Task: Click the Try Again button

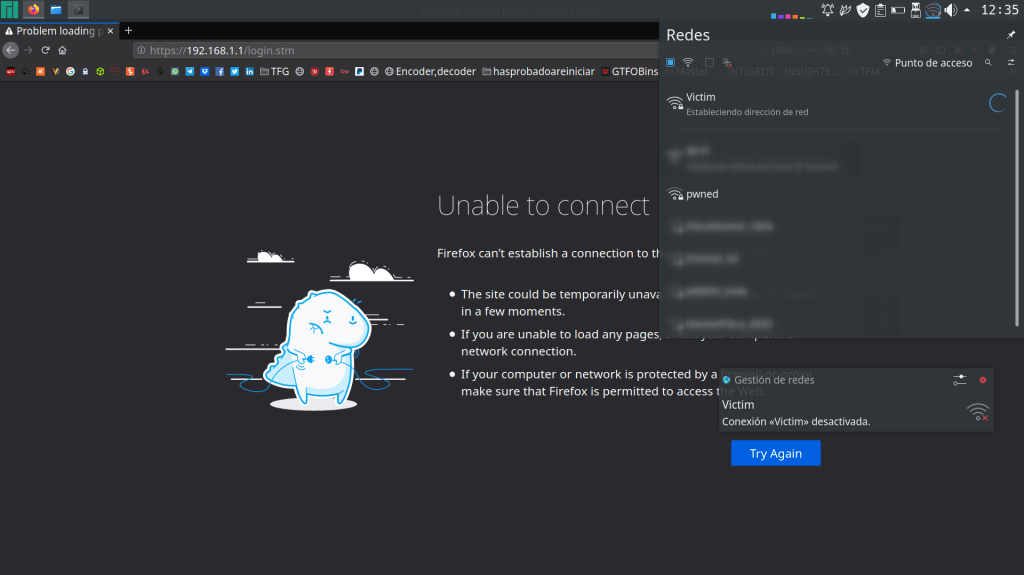Action: pos(775,453)
